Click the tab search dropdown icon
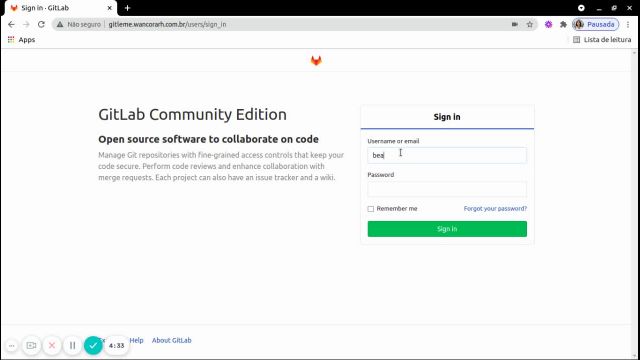The height and width of the screenshot is (360, 640). tap(581, 8)
